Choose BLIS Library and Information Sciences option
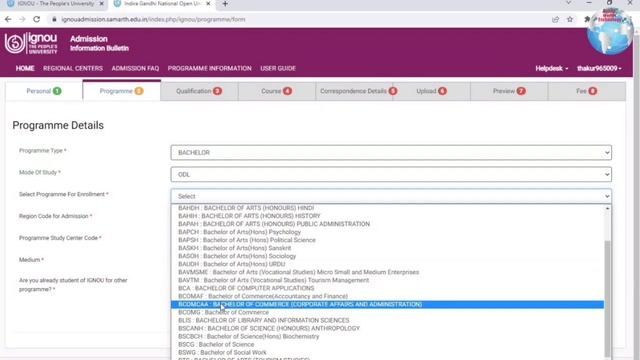This screenshot has width=640, height=360. (x=387, y=320)
